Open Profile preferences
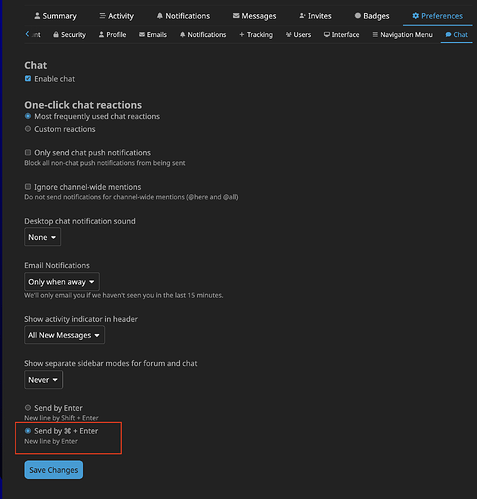The width and height of the screenshot is (477, 499). click(112, 35)
